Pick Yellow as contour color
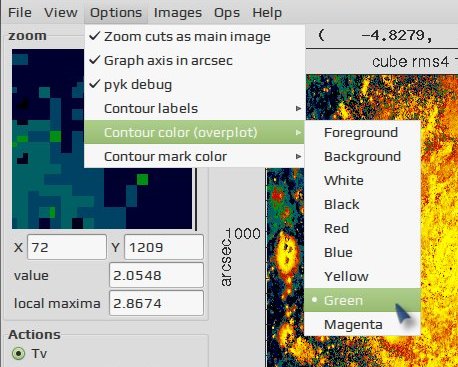 [x=362, y=276]
